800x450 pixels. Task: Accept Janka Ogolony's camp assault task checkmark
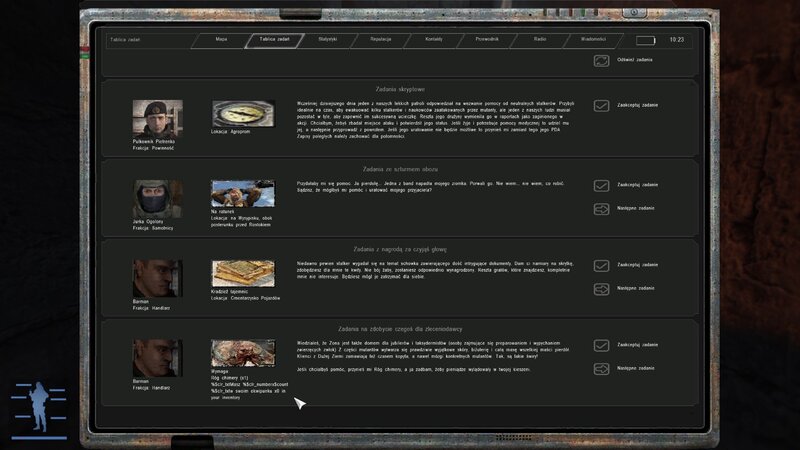(x=601, y=186)
